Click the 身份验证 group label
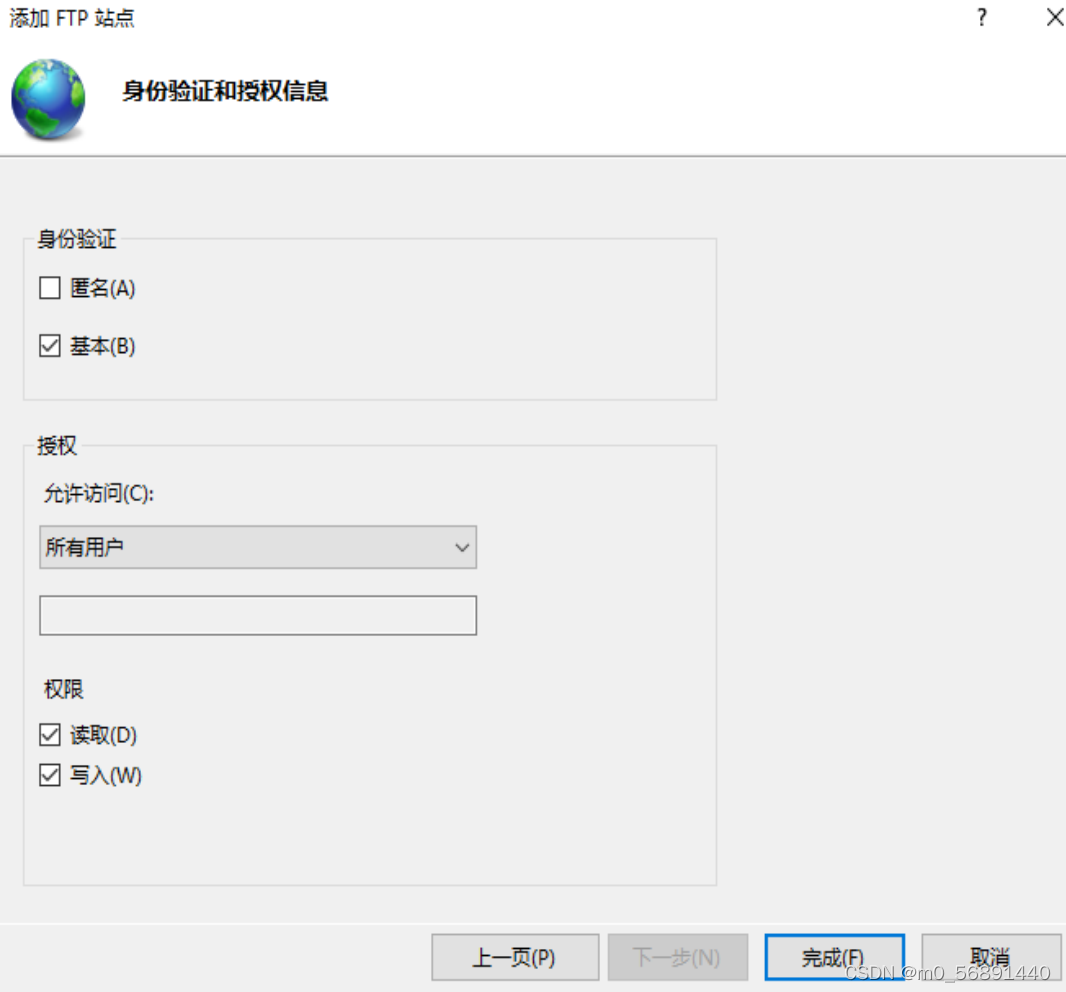 77,239
